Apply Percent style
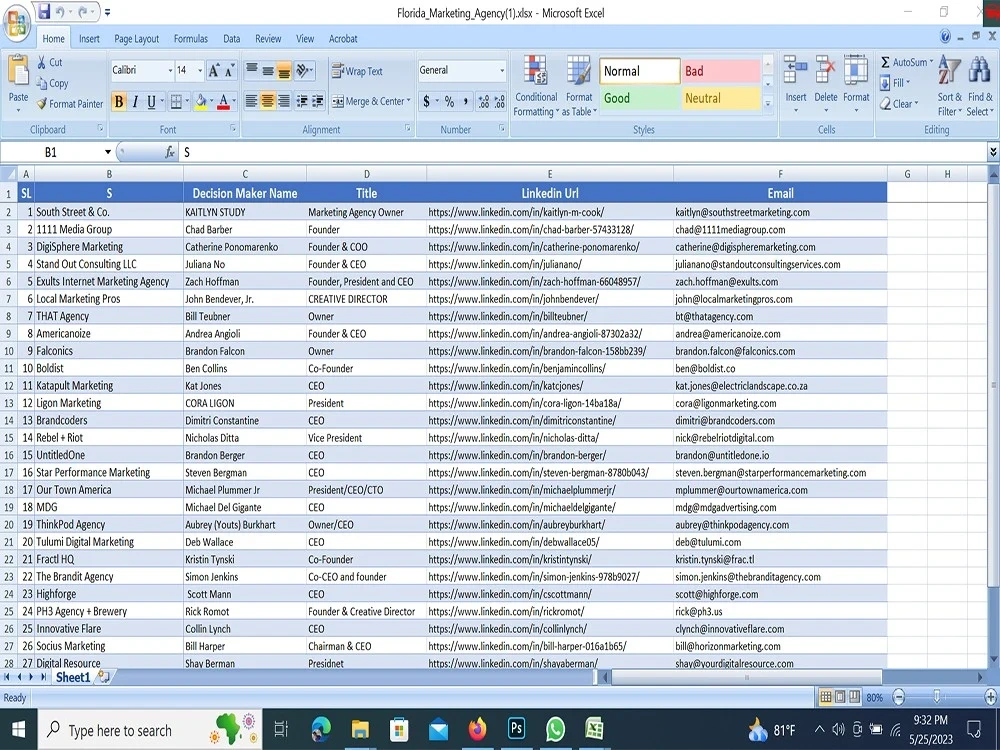Viewport: 1000px width, 750px height. [x=450, y=101]
